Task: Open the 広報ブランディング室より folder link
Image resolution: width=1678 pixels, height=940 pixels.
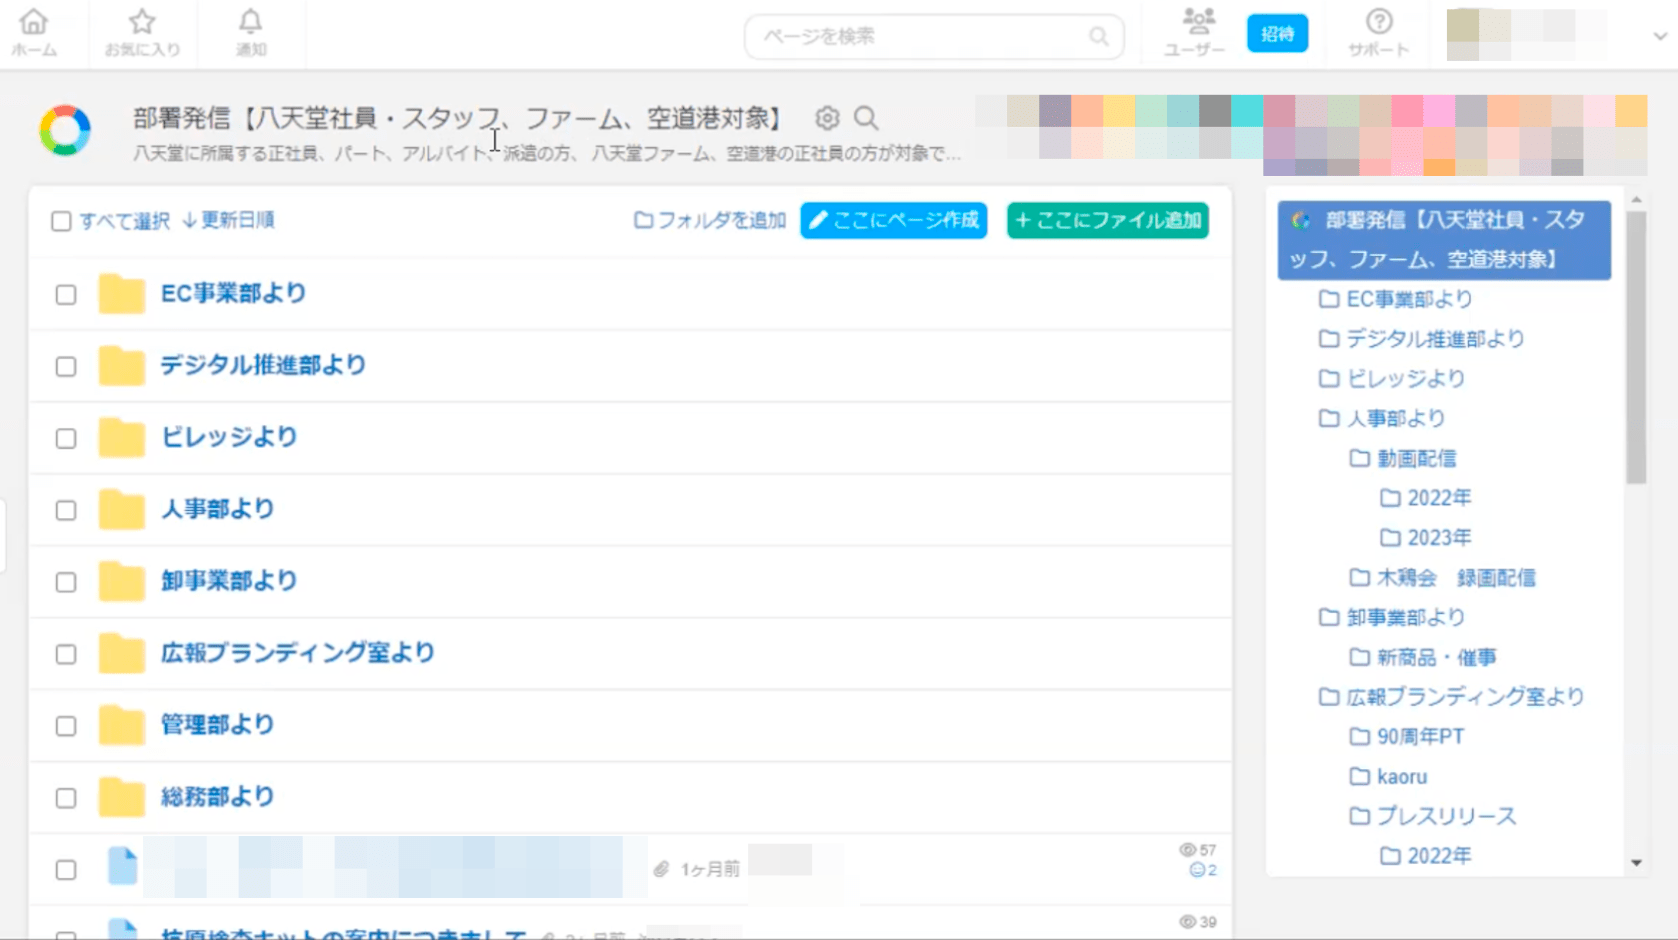Action: tap(298, 653)
